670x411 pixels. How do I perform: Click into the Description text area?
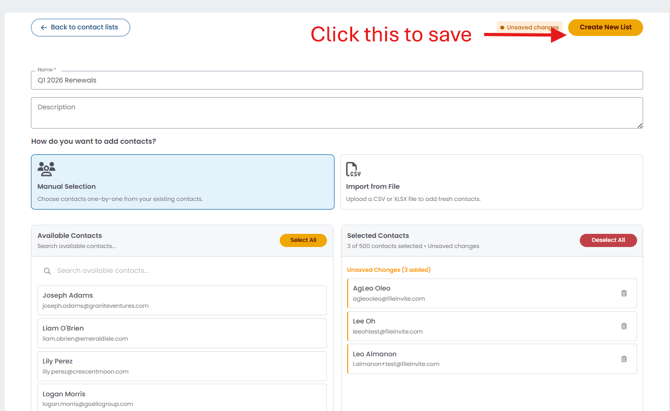336,113
